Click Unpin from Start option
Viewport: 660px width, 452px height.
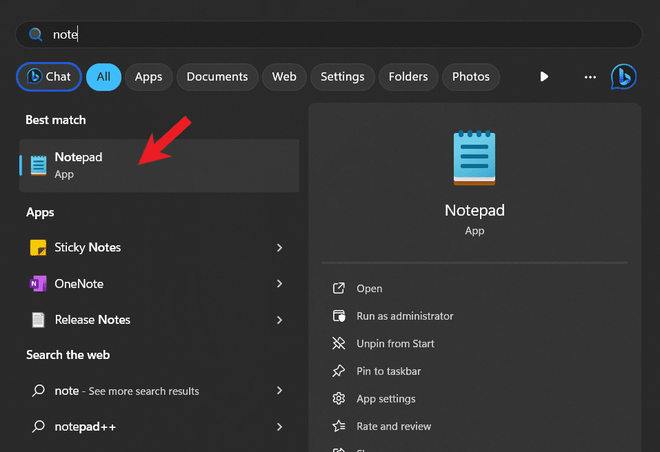tap(395, 344)
